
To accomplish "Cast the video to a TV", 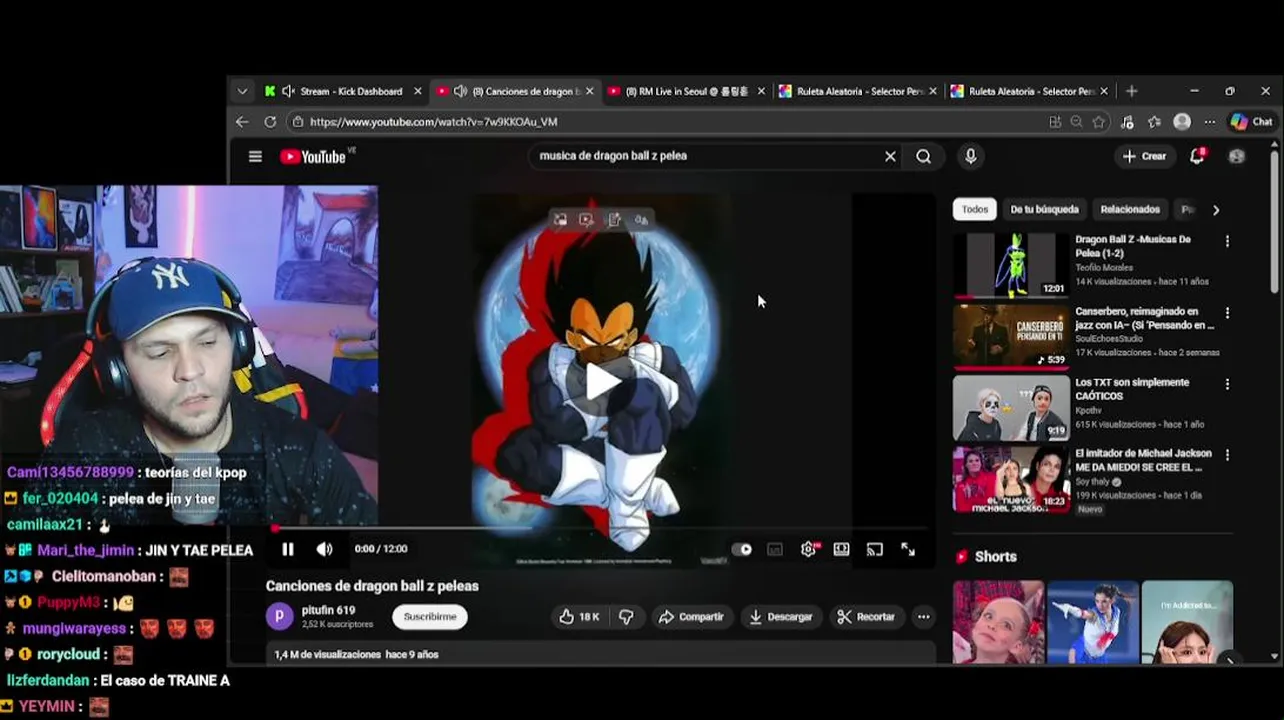I will [x=875, y=549].
